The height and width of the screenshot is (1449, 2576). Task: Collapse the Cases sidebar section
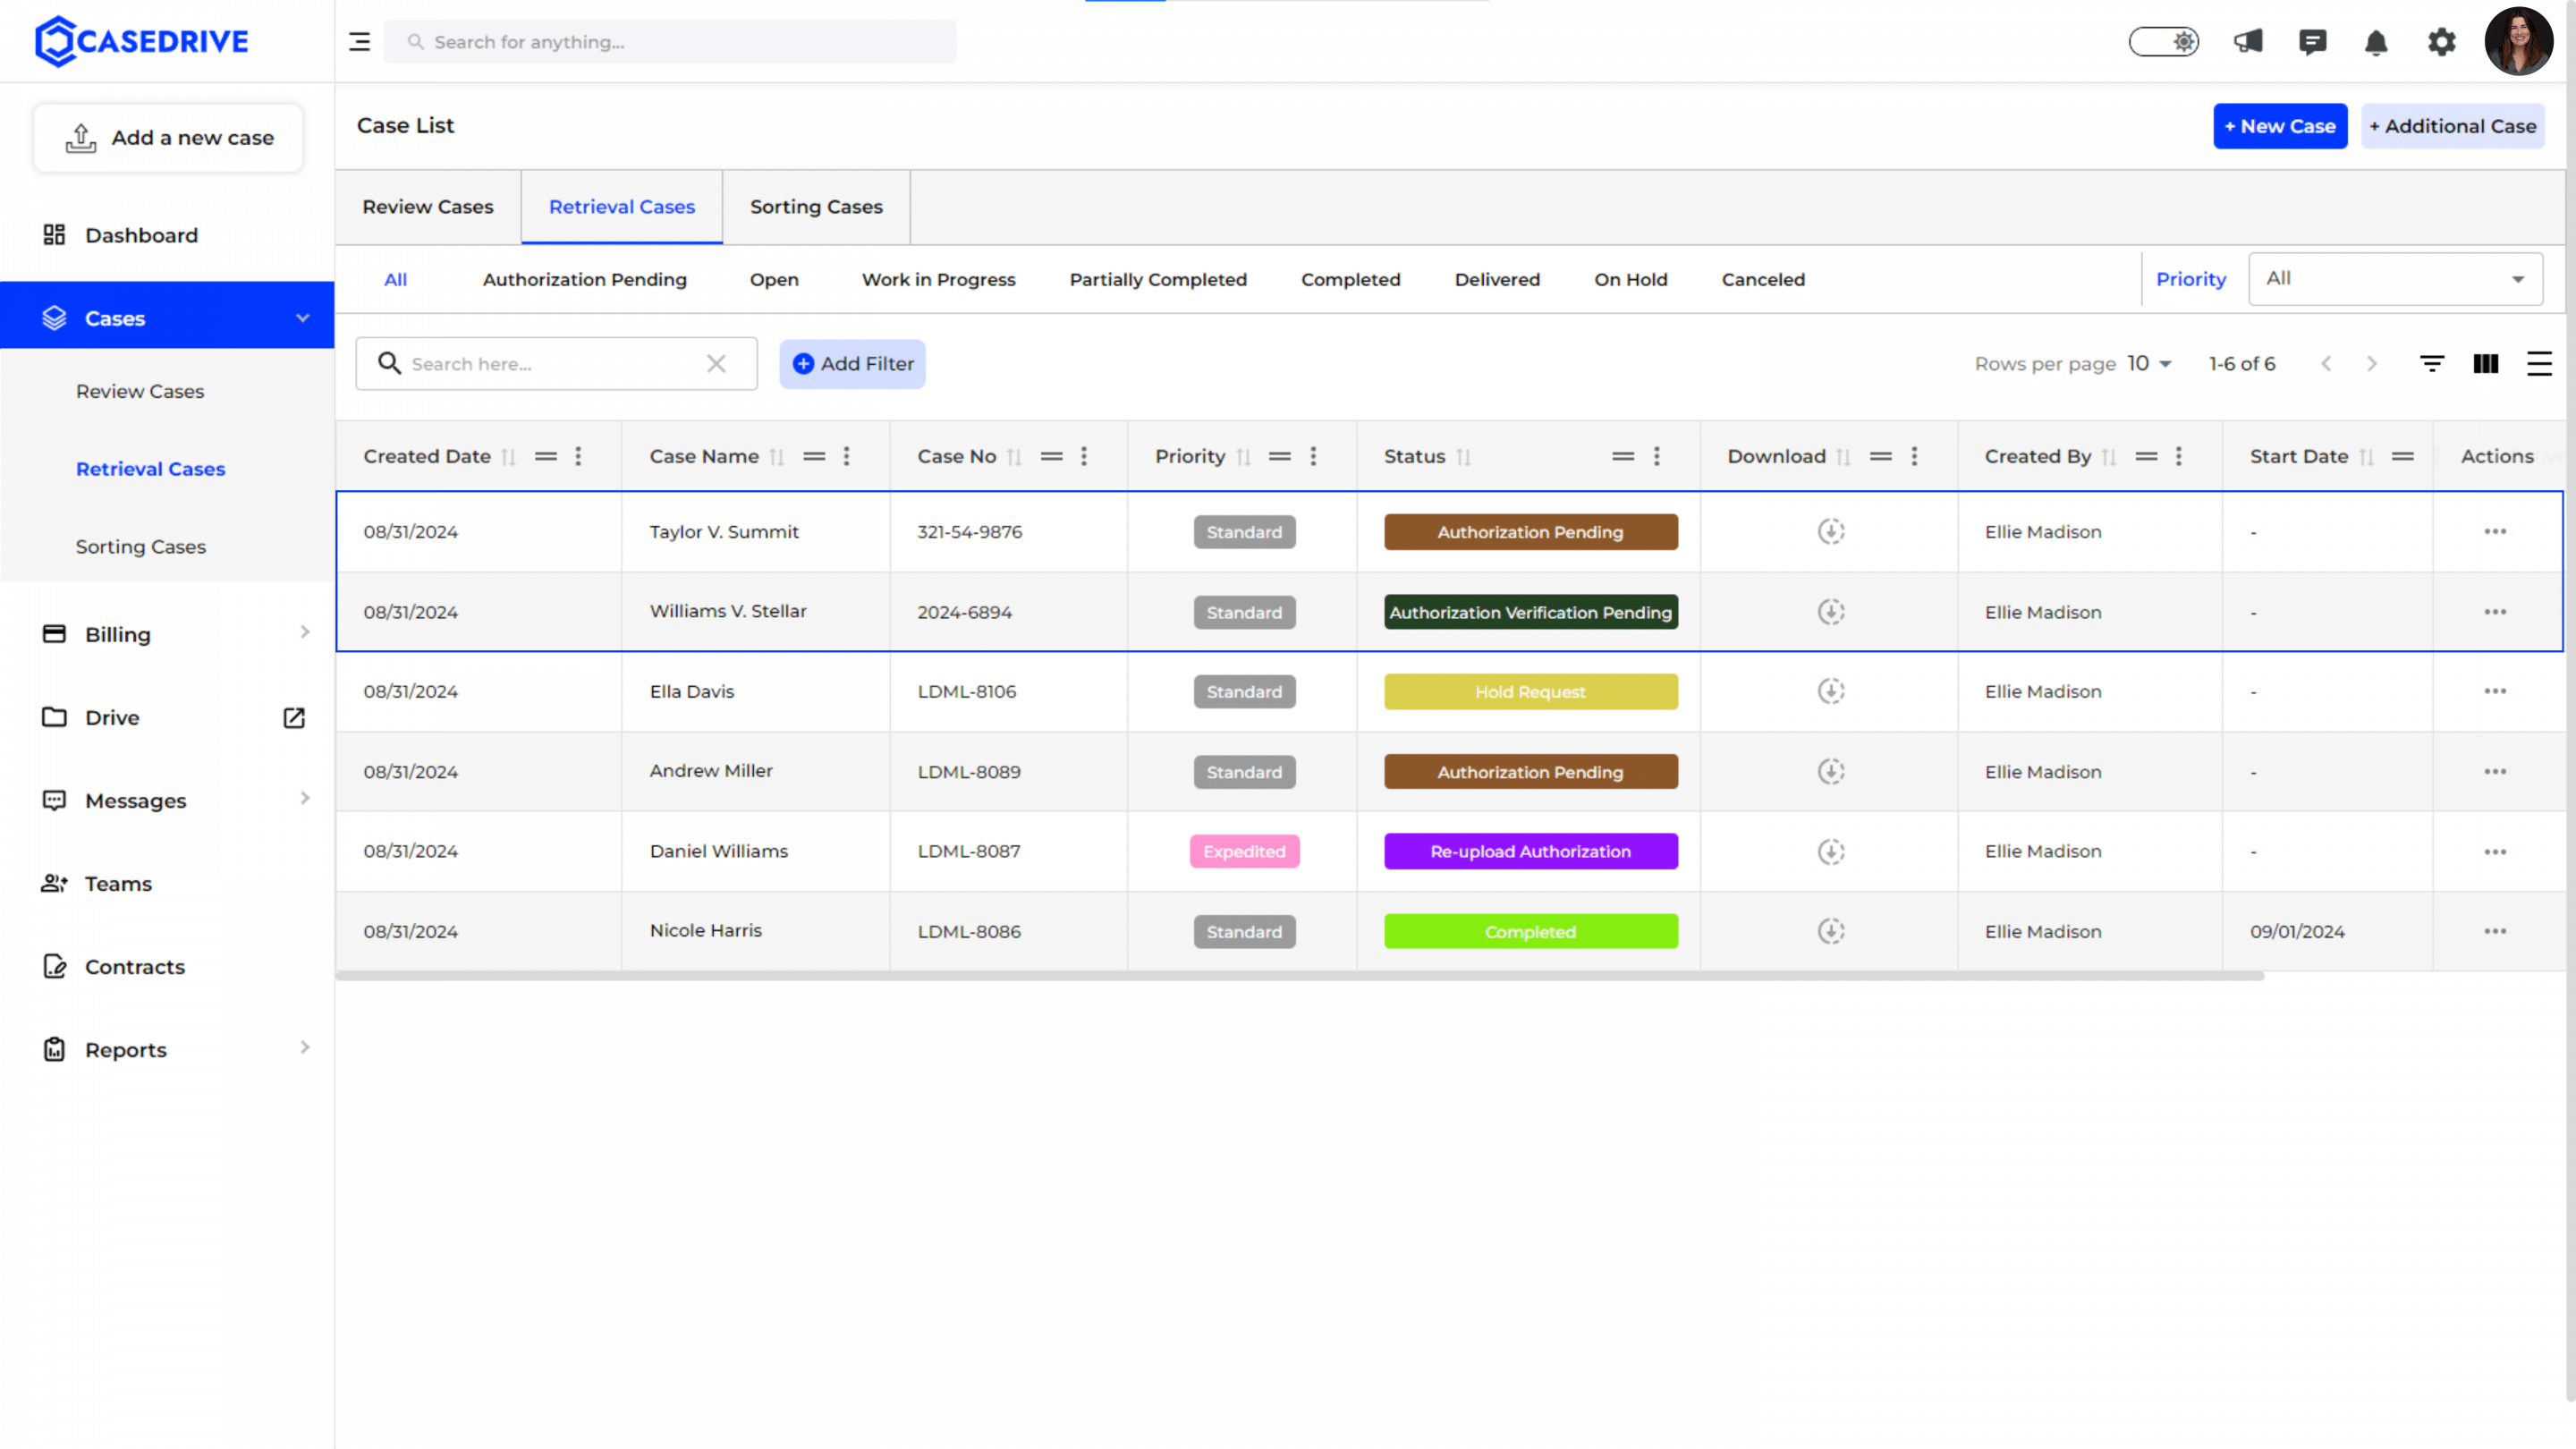(x=302, y=318)
